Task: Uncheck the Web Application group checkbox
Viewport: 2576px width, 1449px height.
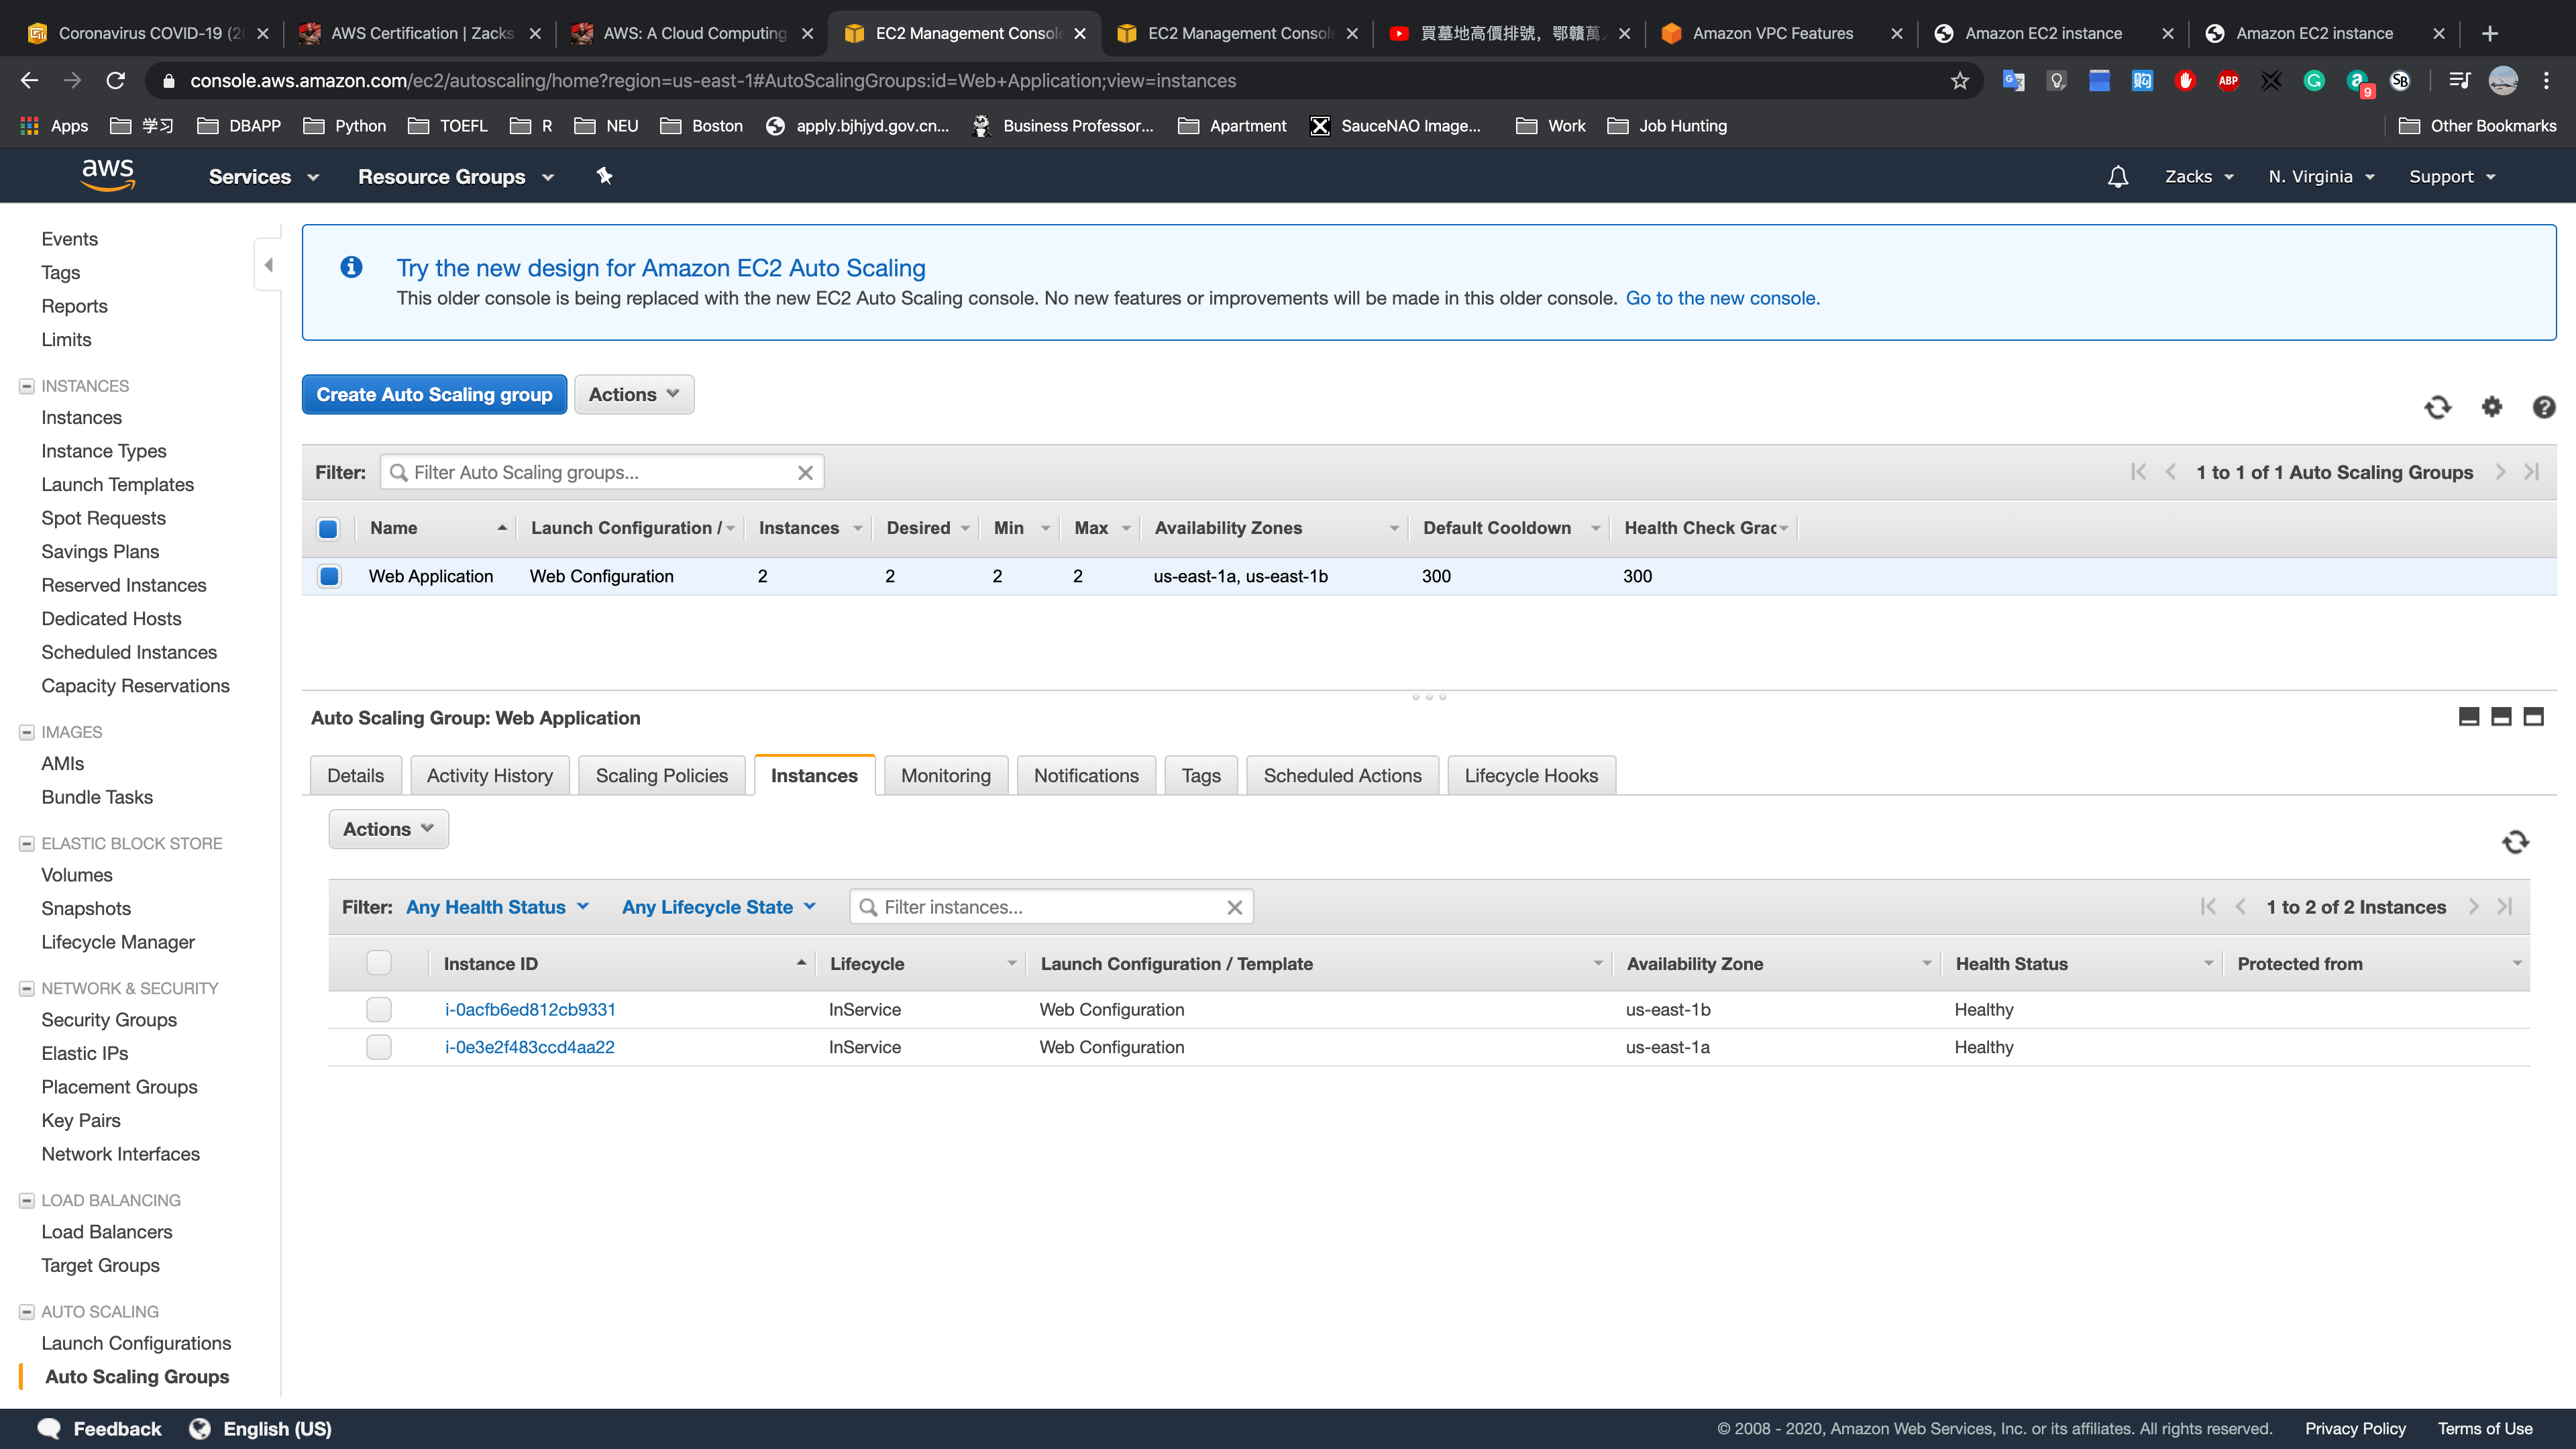Action: pyautogui.click(x=329, y=576)
